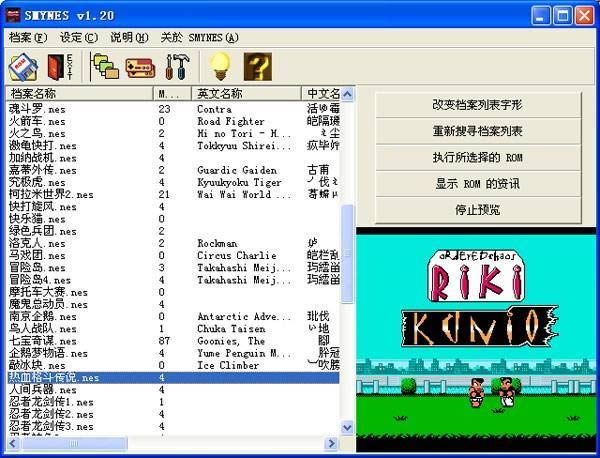Sort by the 英文名称 column header

pos(246,93)
